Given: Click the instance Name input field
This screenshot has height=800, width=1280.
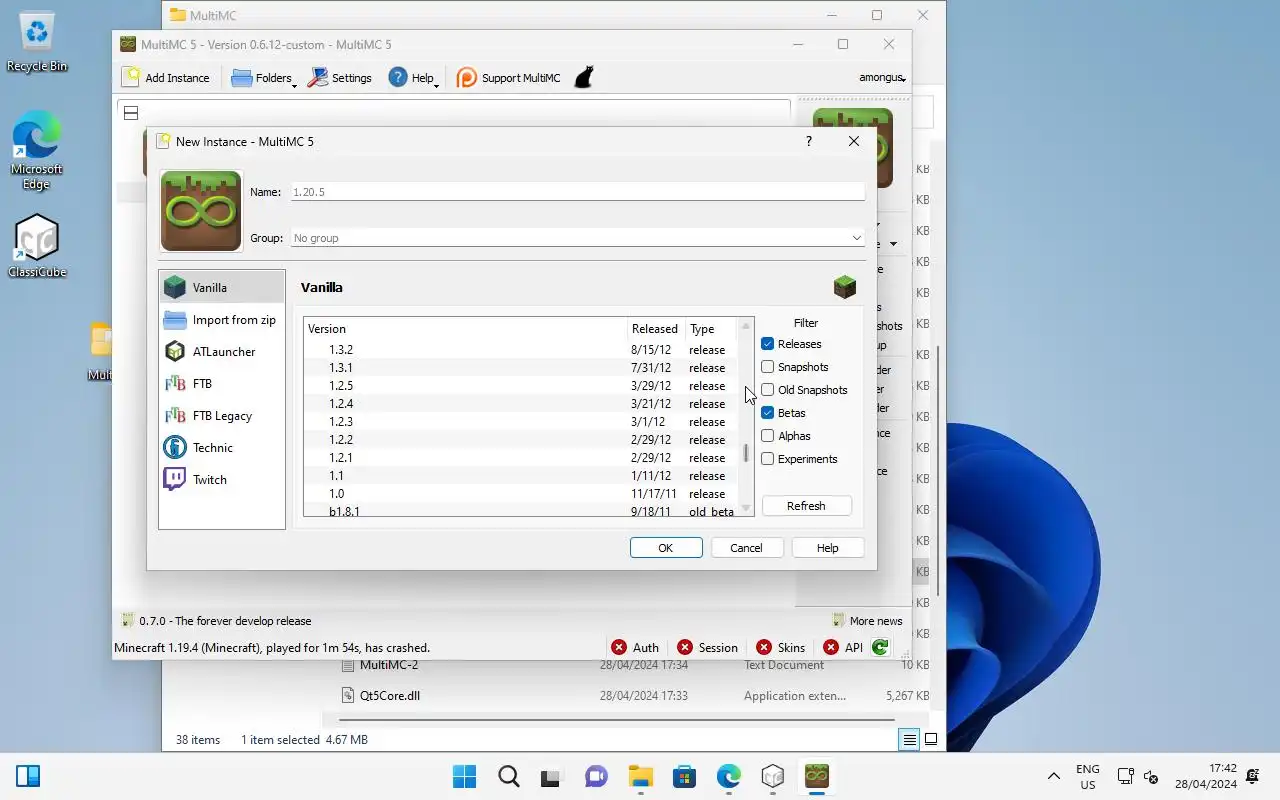Looking at the screenshot, I should click(x=578, y=191).
